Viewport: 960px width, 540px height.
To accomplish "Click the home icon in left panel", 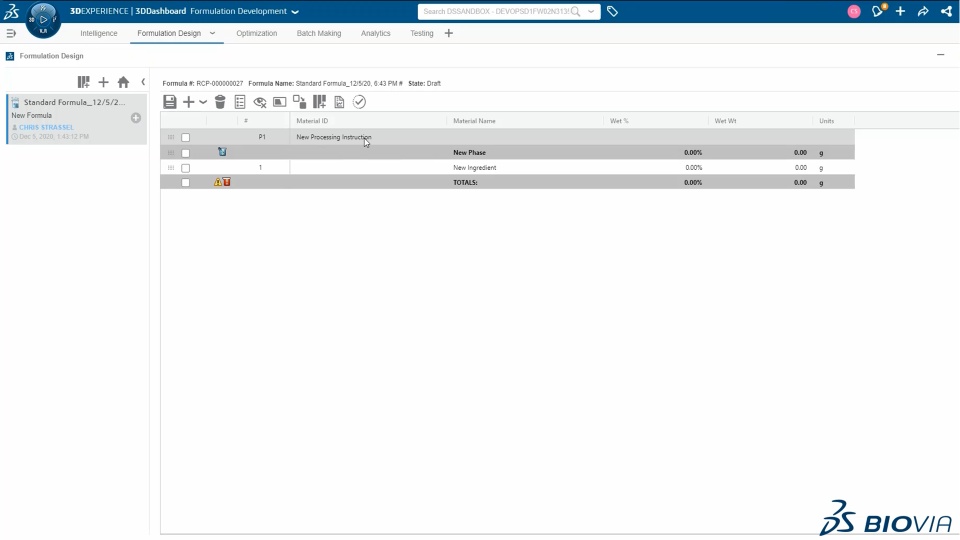I will pos(123,82).
